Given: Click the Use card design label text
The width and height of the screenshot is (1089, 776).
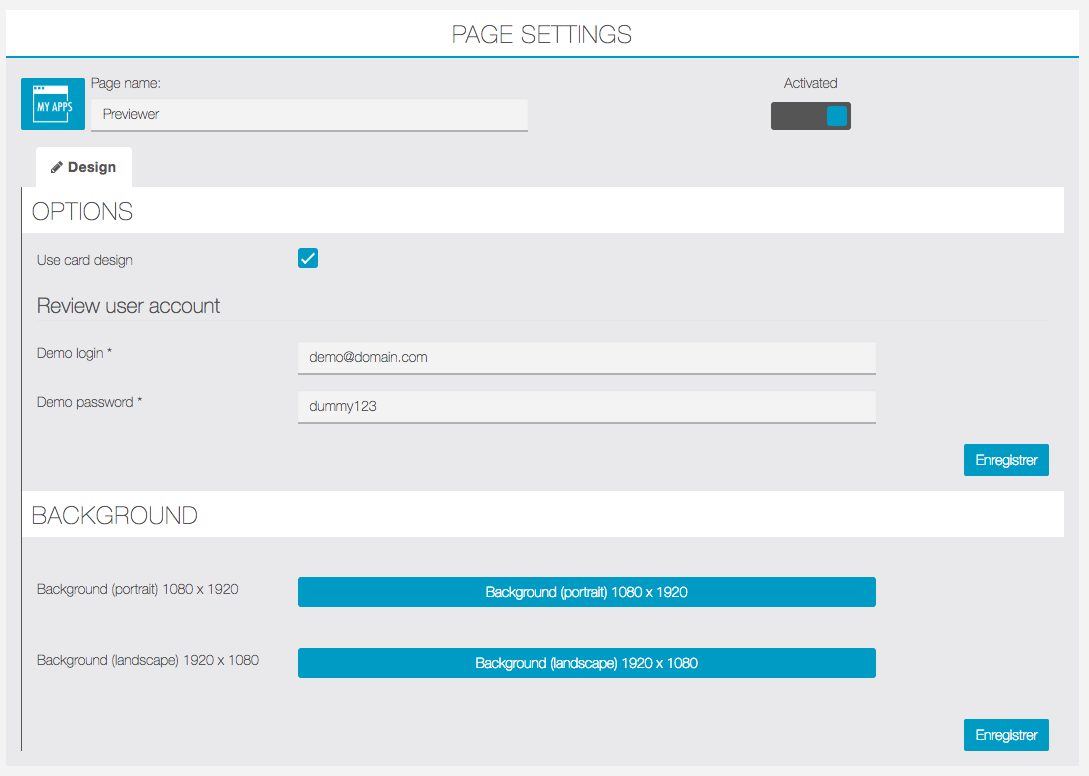Looking at the screenshot, I should tap(85, 260).
